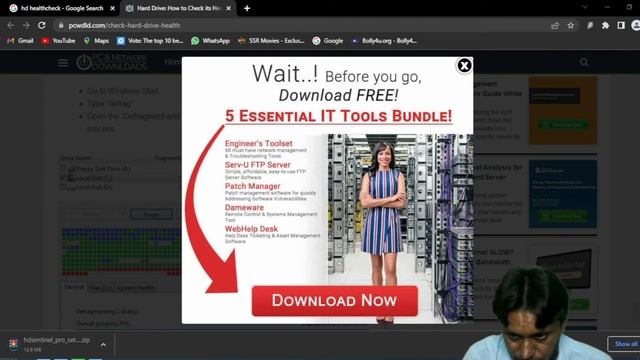This screenshot has width=640, height=360.
Task: Click WebHelp Desk heading in popup
Action: pyautogui.click(x=251, y=229)
